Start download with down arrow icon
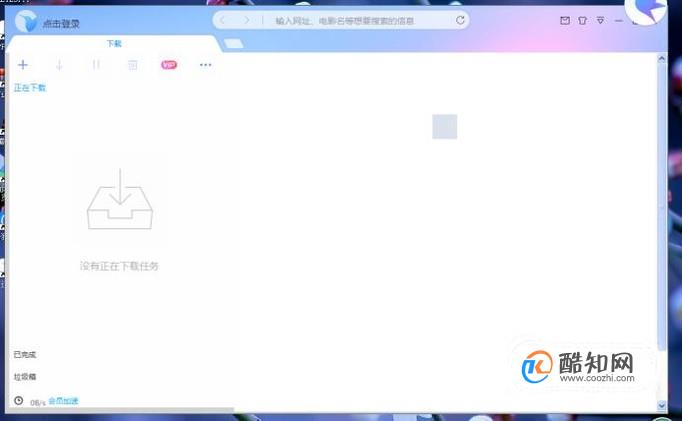This screenshot has width=682, height=421. (x=59, y=65)
